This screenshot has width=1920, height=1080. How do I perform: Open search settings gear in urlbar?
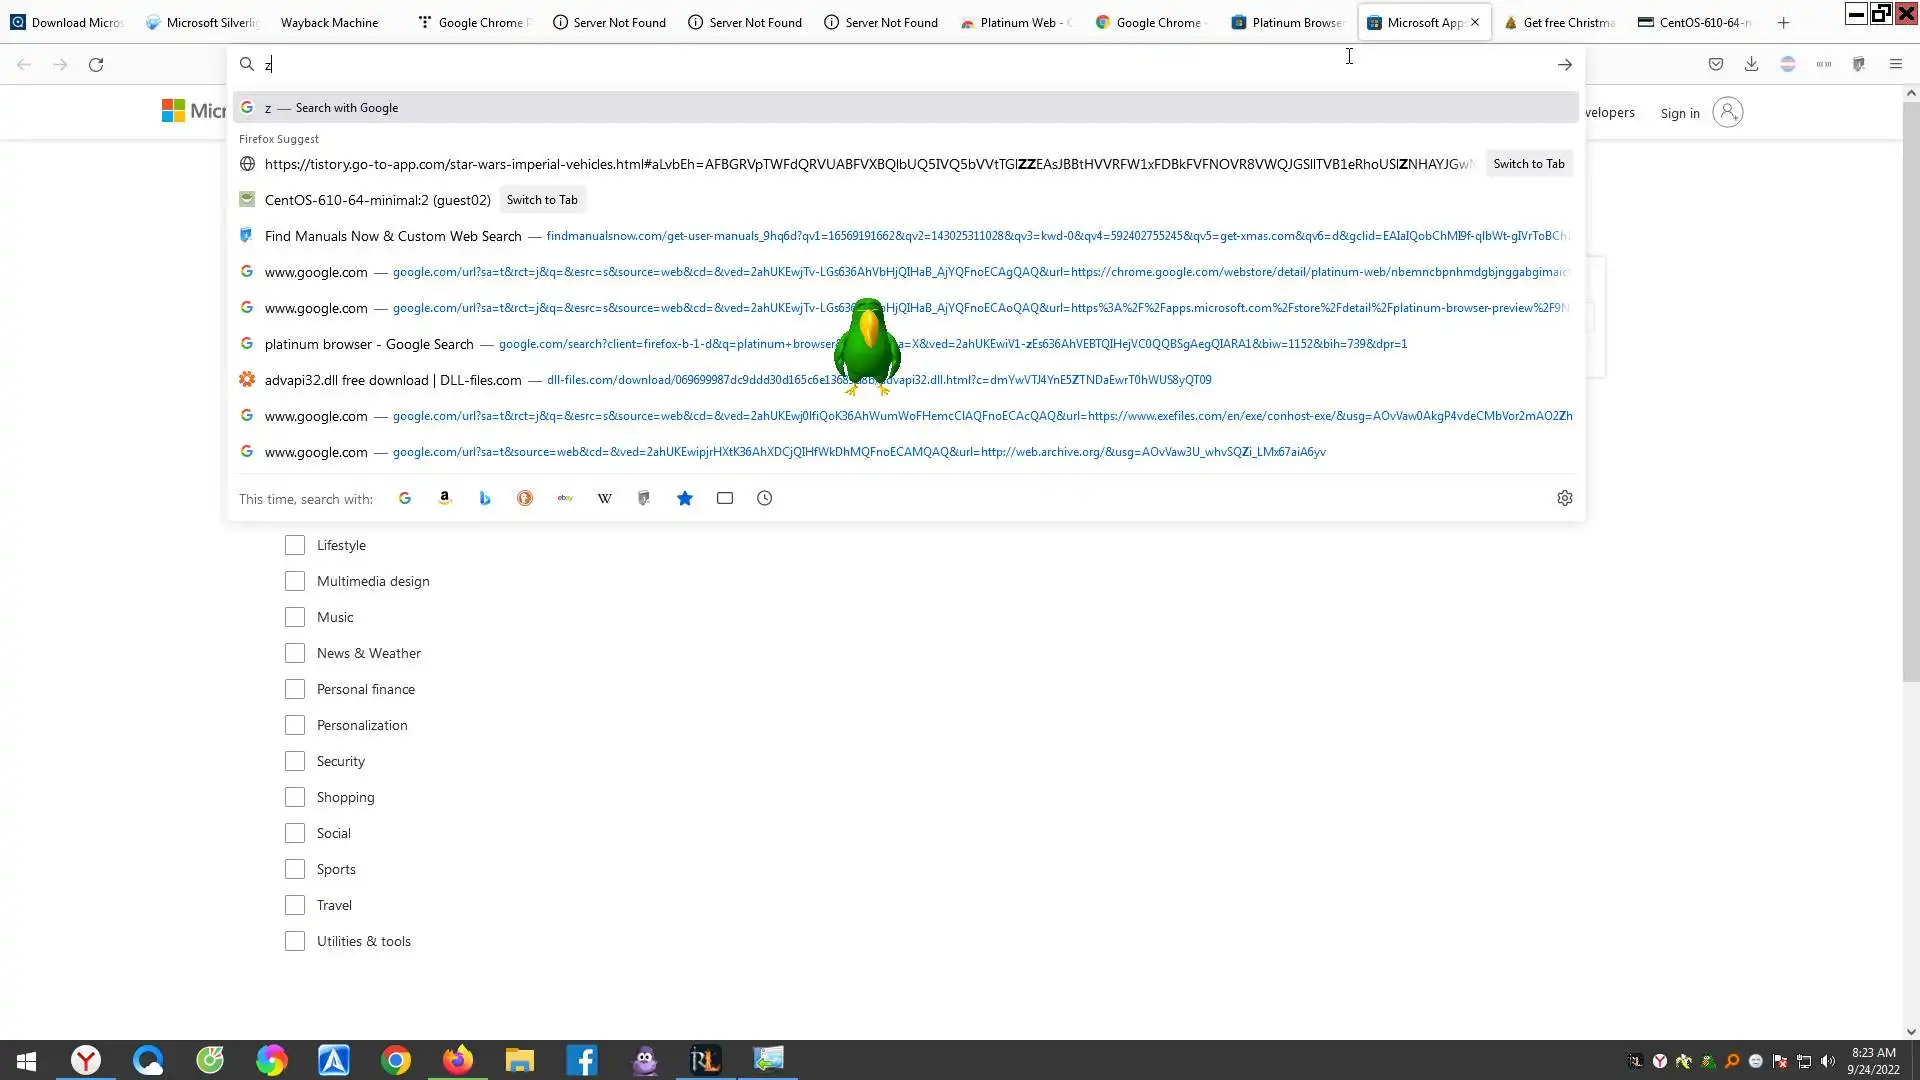1565,498
